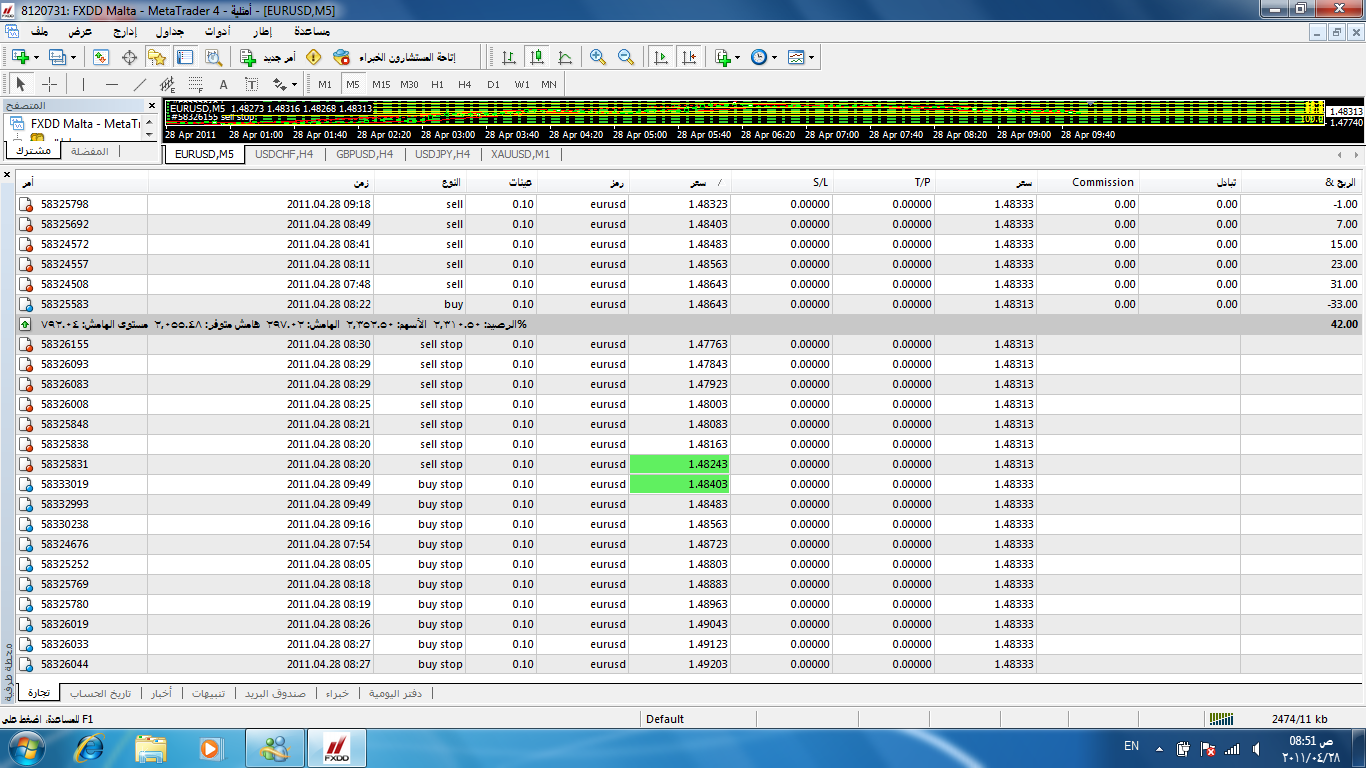Close the Navigator panel

pyautogui.click(x=152, y=105)
